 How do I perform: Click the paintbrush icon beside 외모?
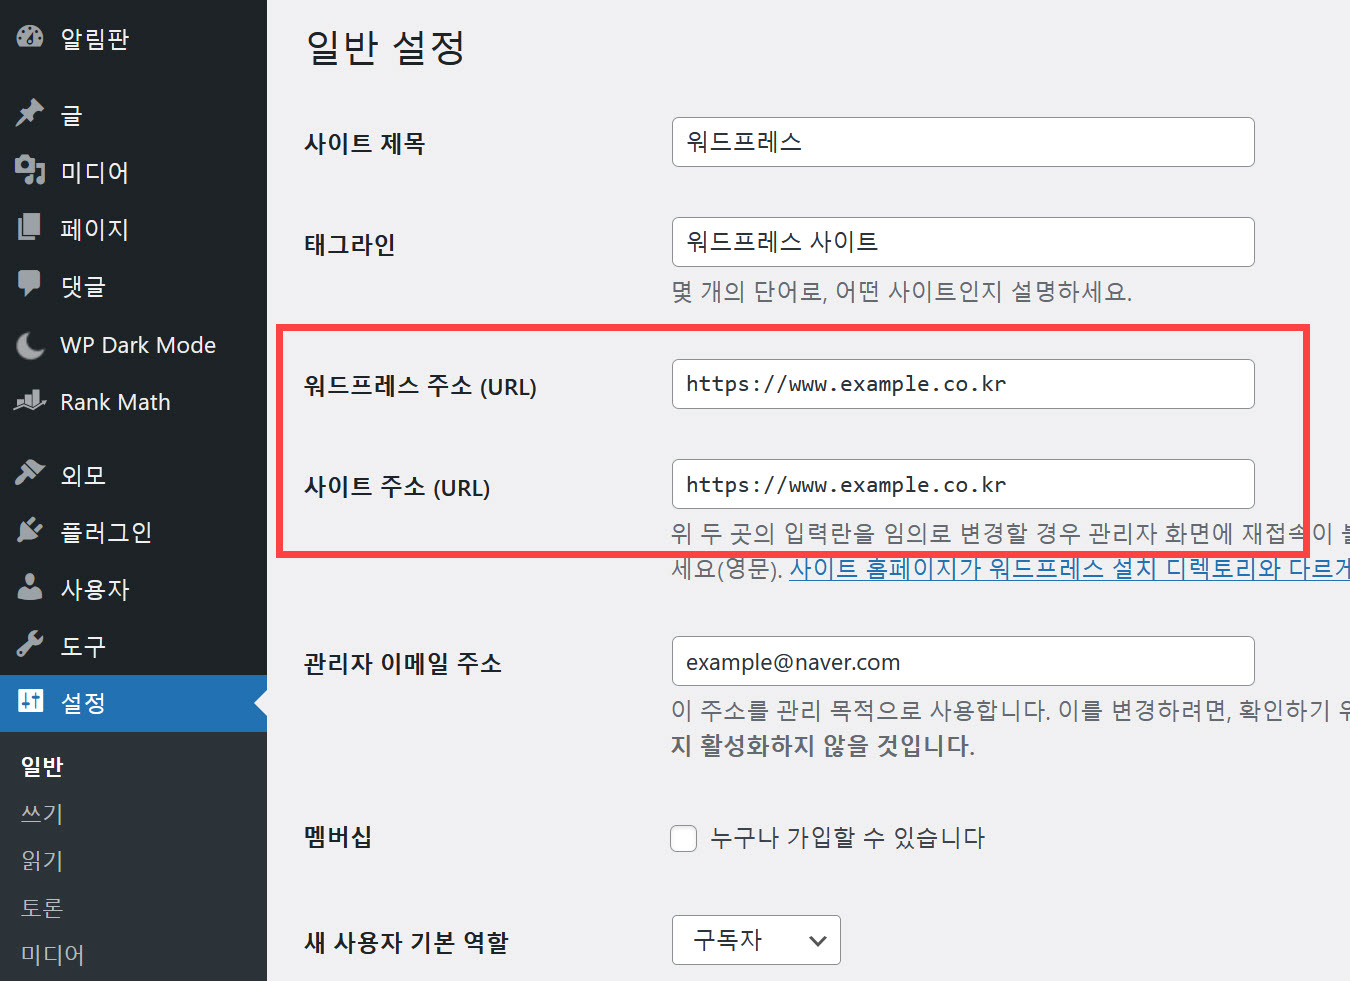(30, 473)
